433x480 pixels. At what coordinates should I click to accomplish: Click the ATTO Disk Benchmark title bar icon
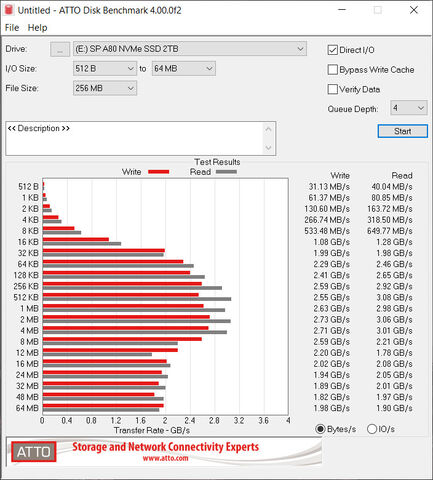pyautogui.click(x=9, y=10)
